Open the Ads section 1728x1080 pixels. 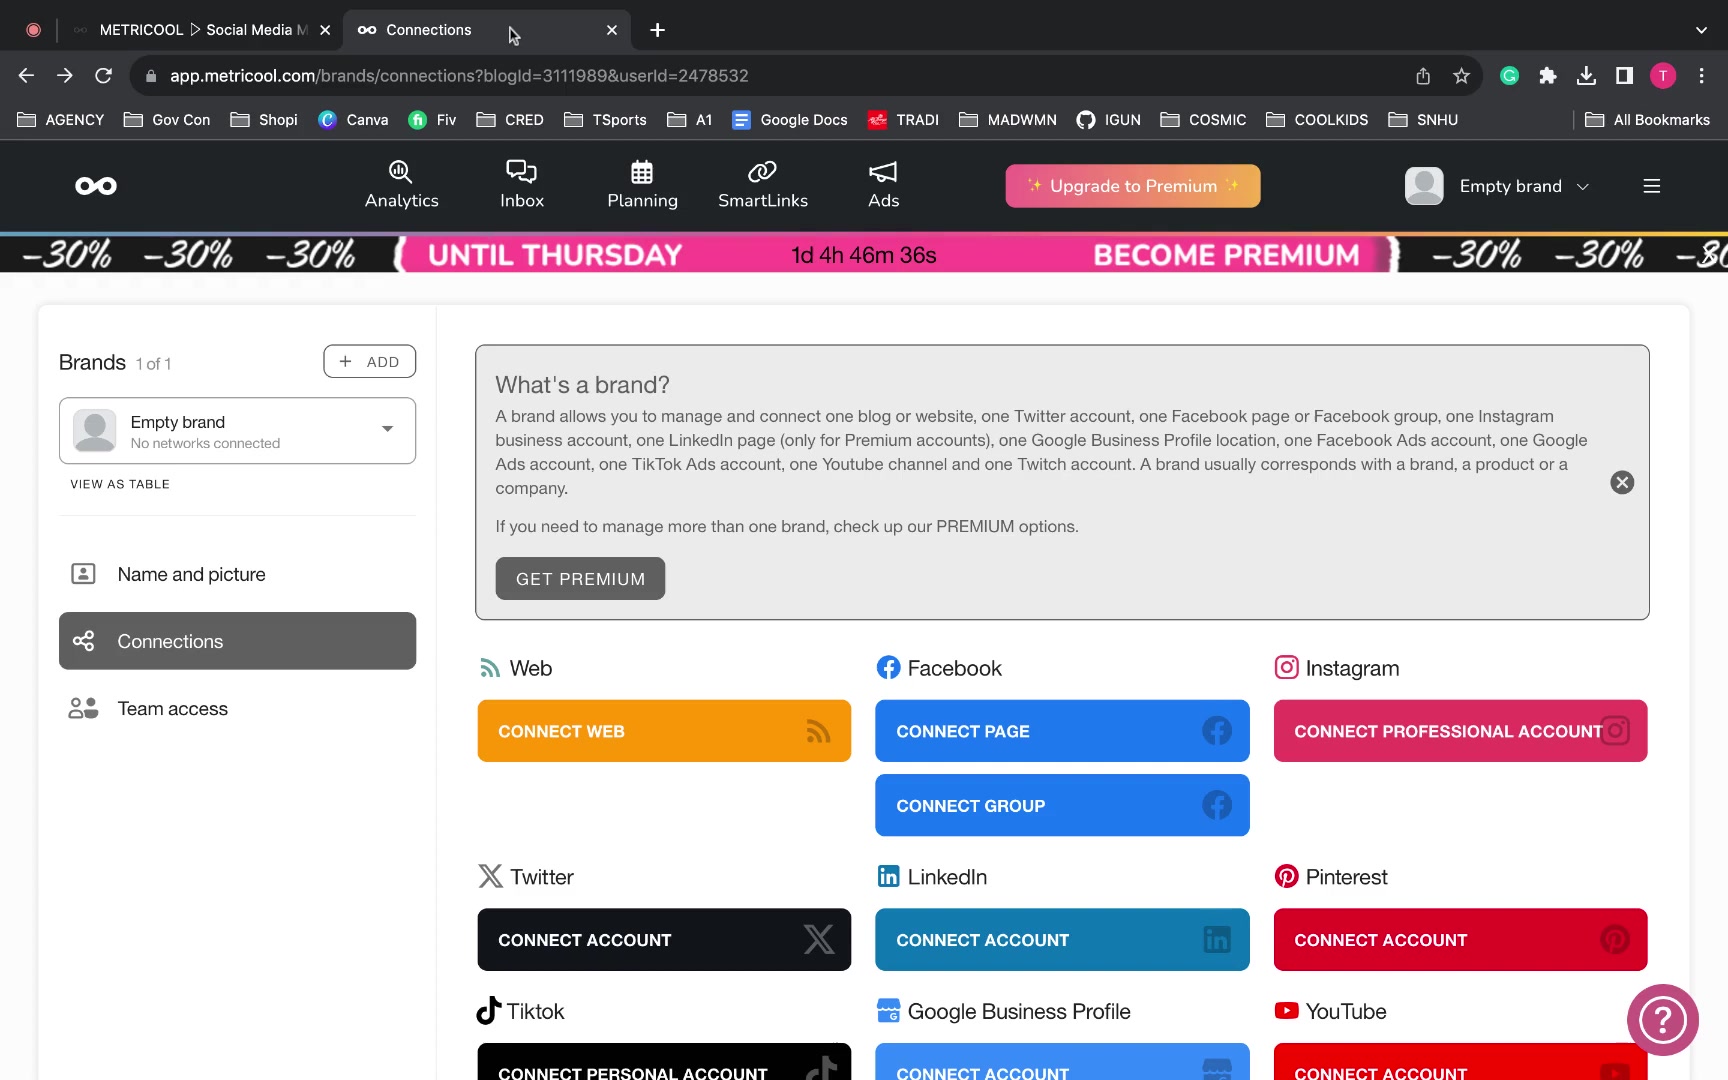pos(883,185)
